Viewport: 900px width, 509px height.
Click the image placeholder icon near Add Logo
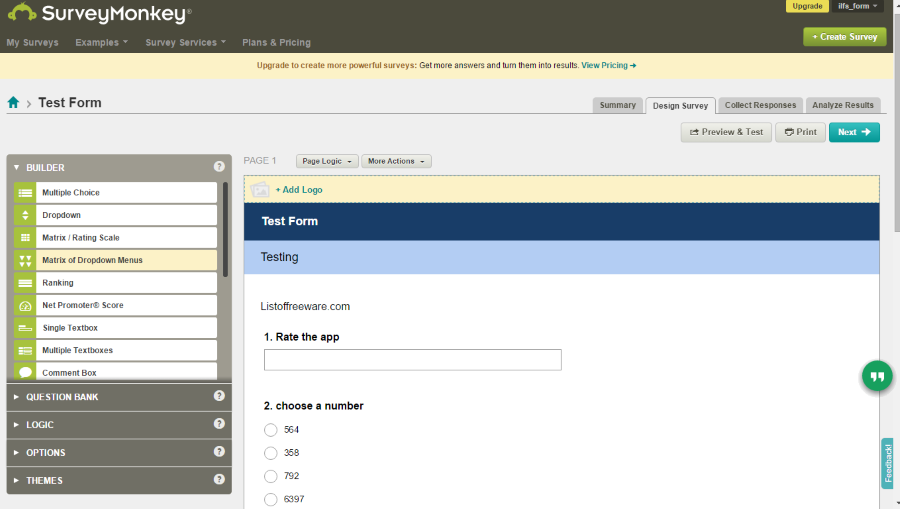pyautogui.click(x=260, y=189)
